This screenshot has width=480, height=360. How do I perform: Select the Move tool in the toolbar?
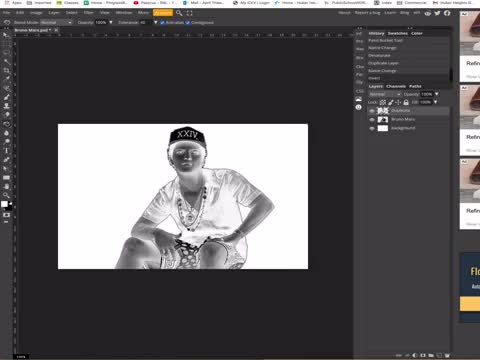pyautogui.click(x=6, y=35)
